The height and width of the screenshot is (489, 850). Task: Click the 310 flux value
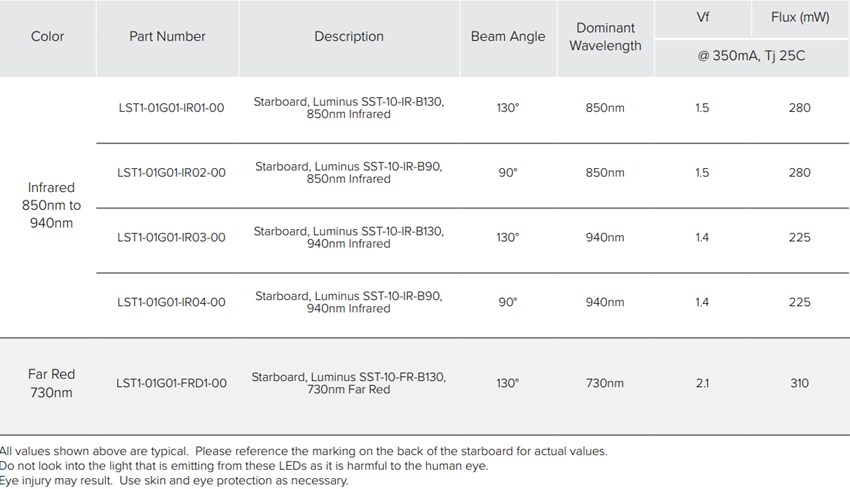(799, 383)
